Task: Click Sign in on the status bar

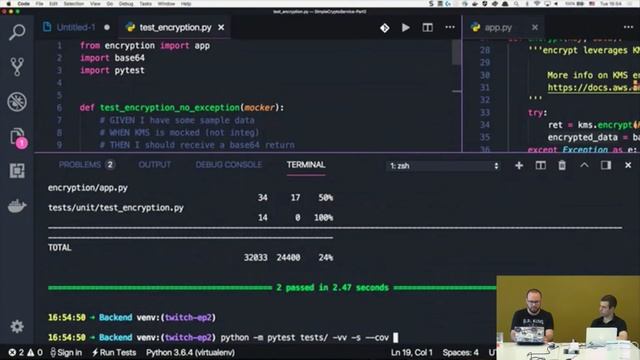Action: click(66, 352)
